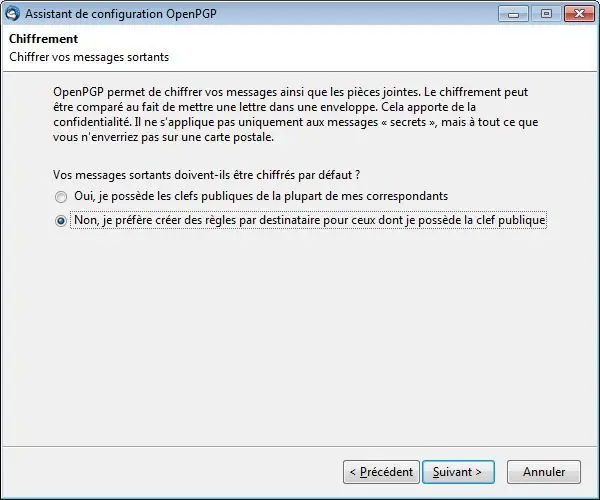
Task: Click the word "confidentialité" in the description
Action: click(92, 122)
